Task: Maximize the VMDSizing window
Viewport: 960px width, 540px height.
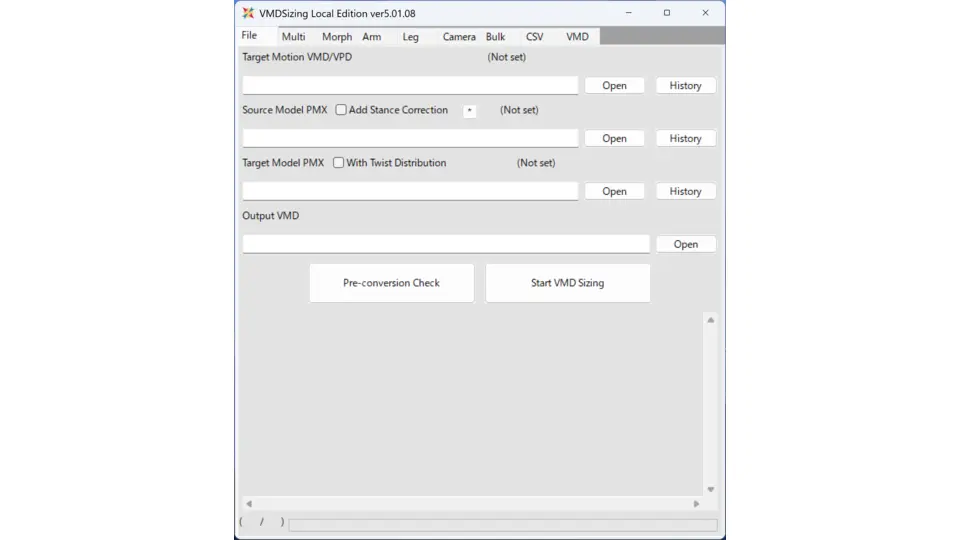Action: [667, 13]
